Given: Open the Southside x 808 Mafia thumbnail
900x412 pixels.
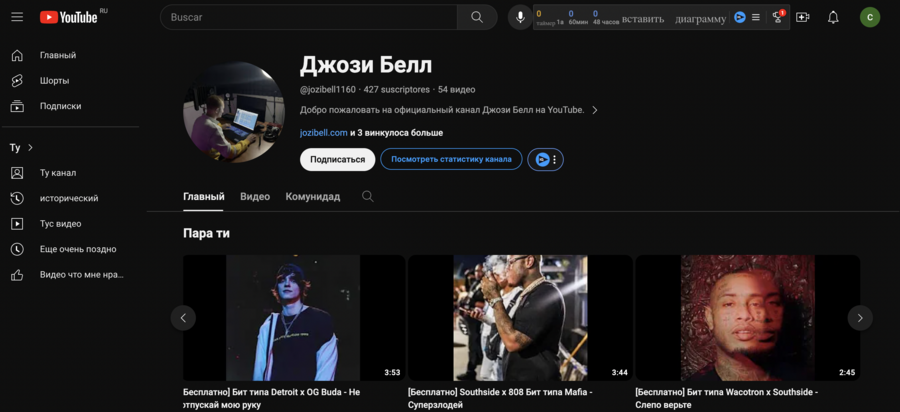Looking at the screenshot, I should [x=520, y=318].
